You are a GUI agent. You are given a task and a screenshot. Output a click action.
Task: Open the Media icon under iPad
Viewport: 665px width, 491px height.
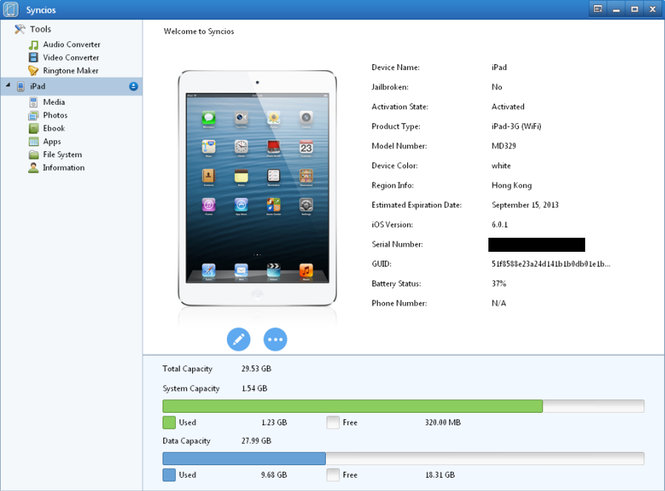[x=34, y=102]
